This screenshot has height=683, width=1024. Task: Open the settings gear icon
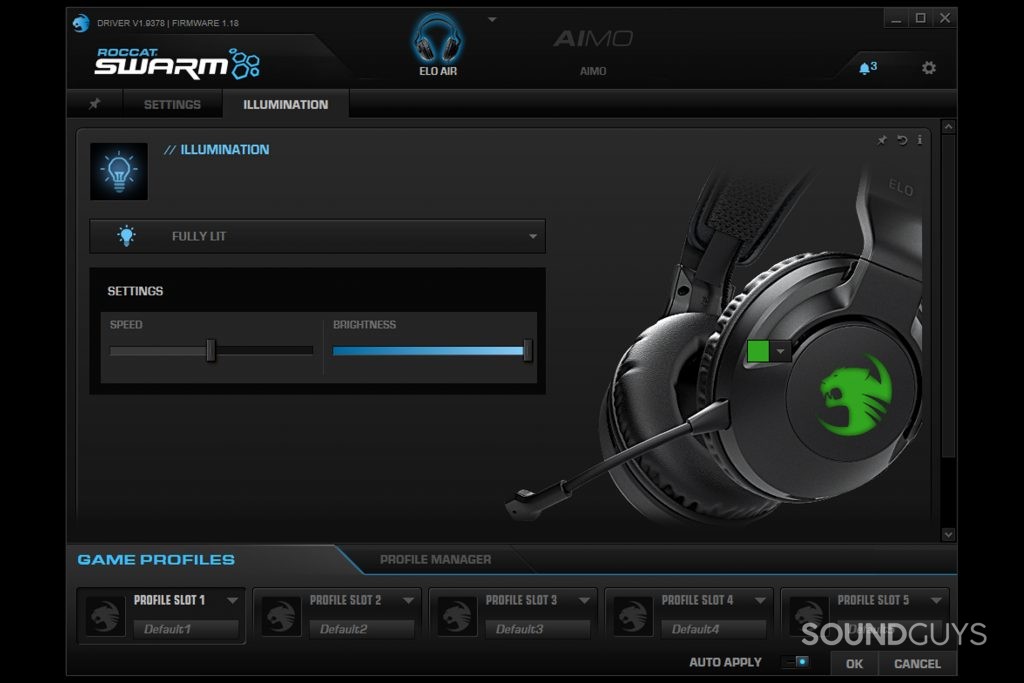tap(929, 68)
